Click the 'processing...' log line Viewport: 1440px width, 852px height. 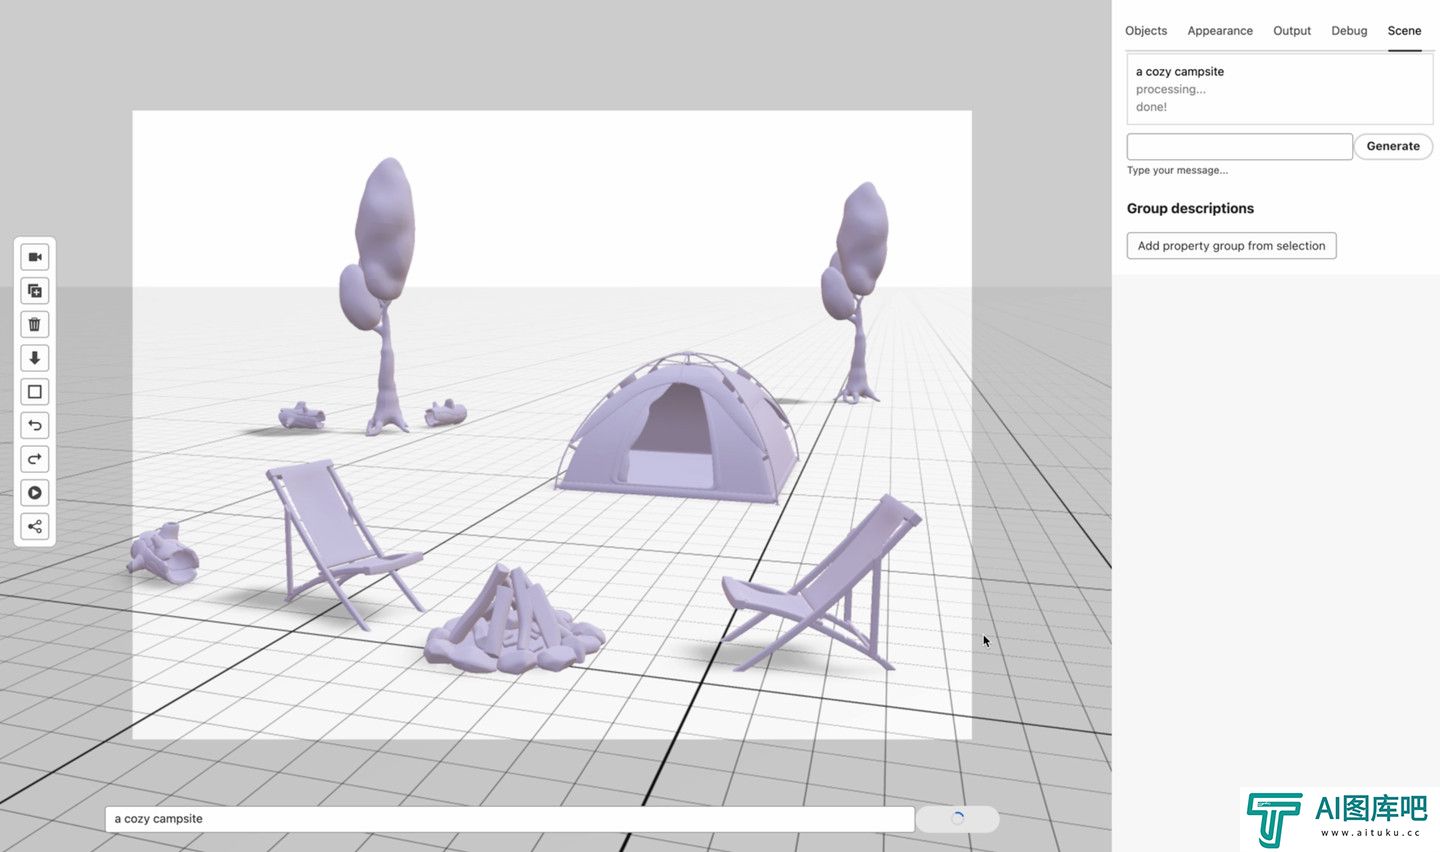click(1171, 89)
